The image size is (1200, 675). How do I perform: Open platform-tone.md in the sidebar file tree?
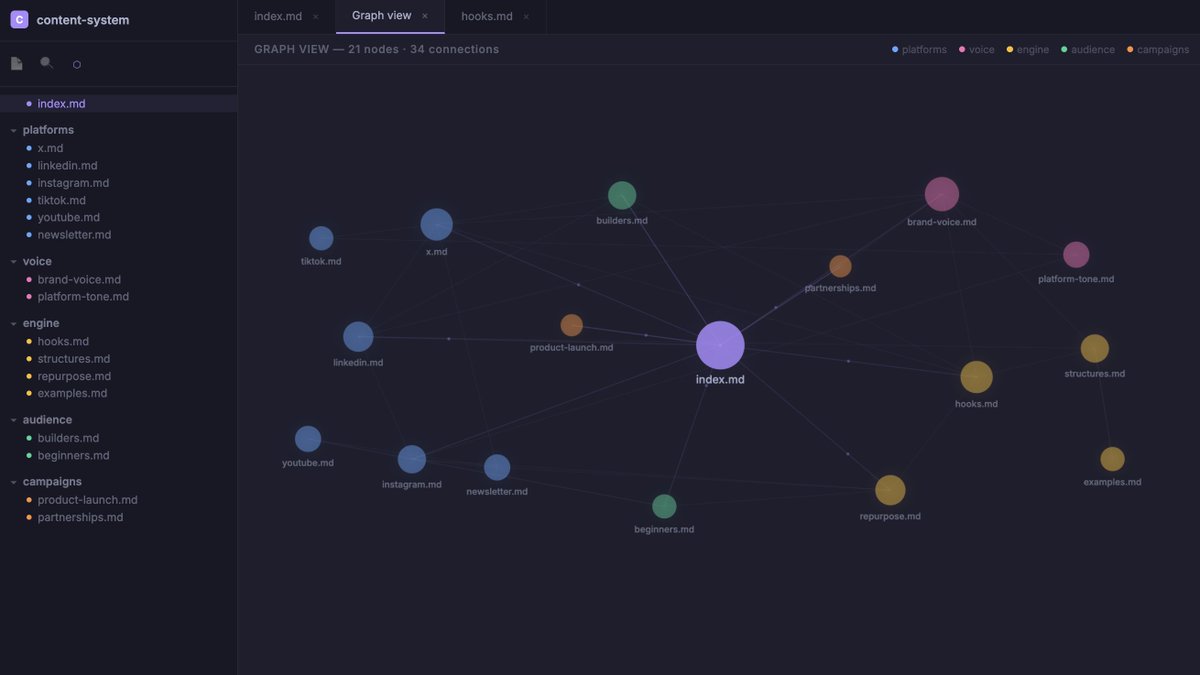click(118, 297)
